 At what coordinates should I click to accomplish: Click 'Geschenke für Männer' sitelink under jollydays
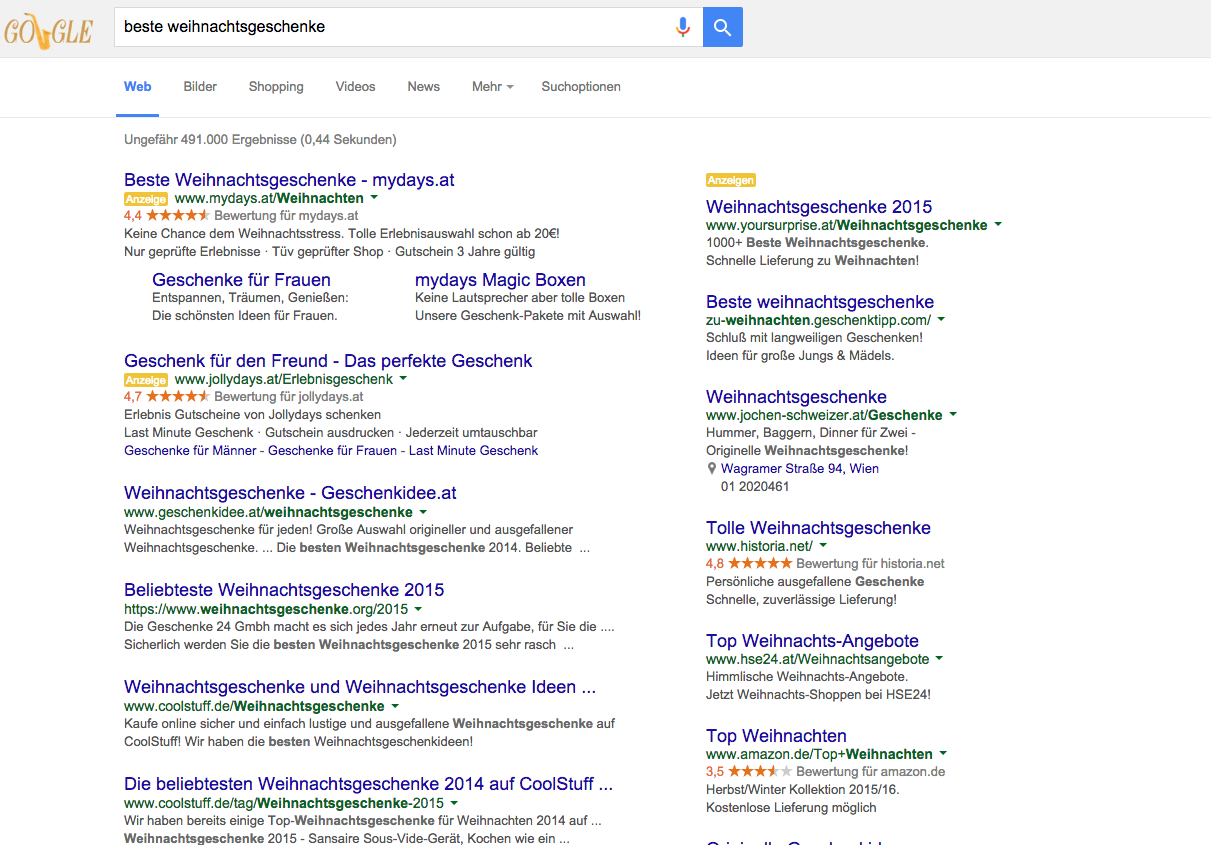pyautogui.click(x=190, y=451)
